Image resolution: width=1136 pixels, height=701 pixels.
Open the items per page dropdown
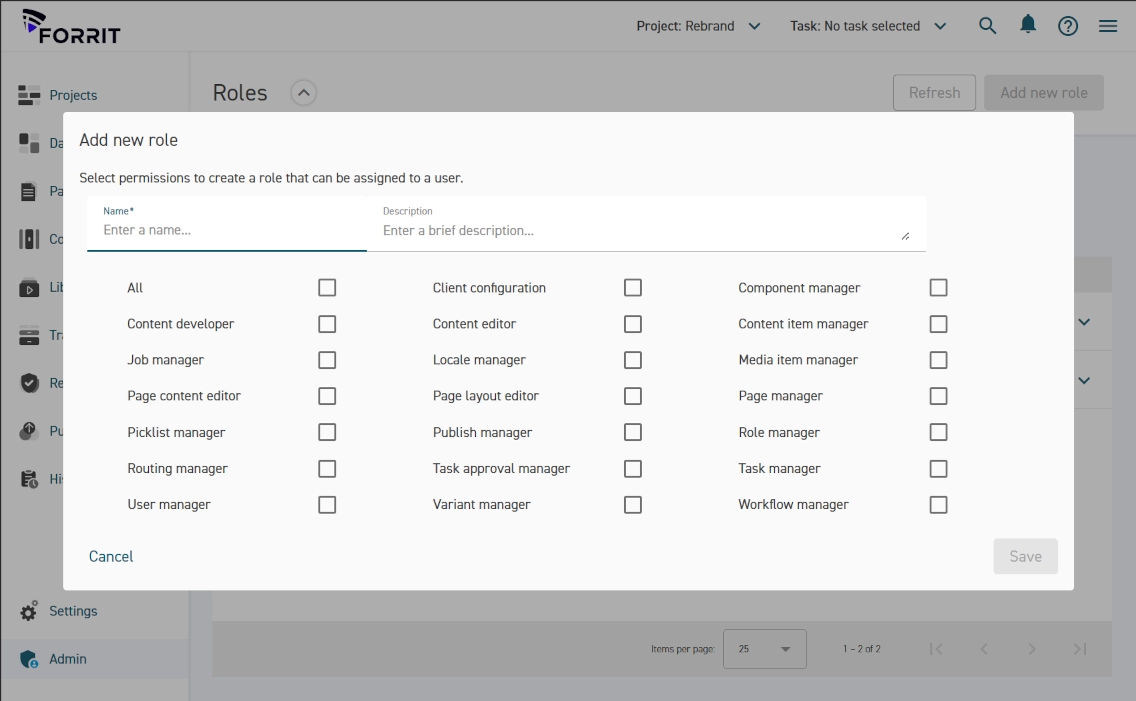click(x=764, y=649)
